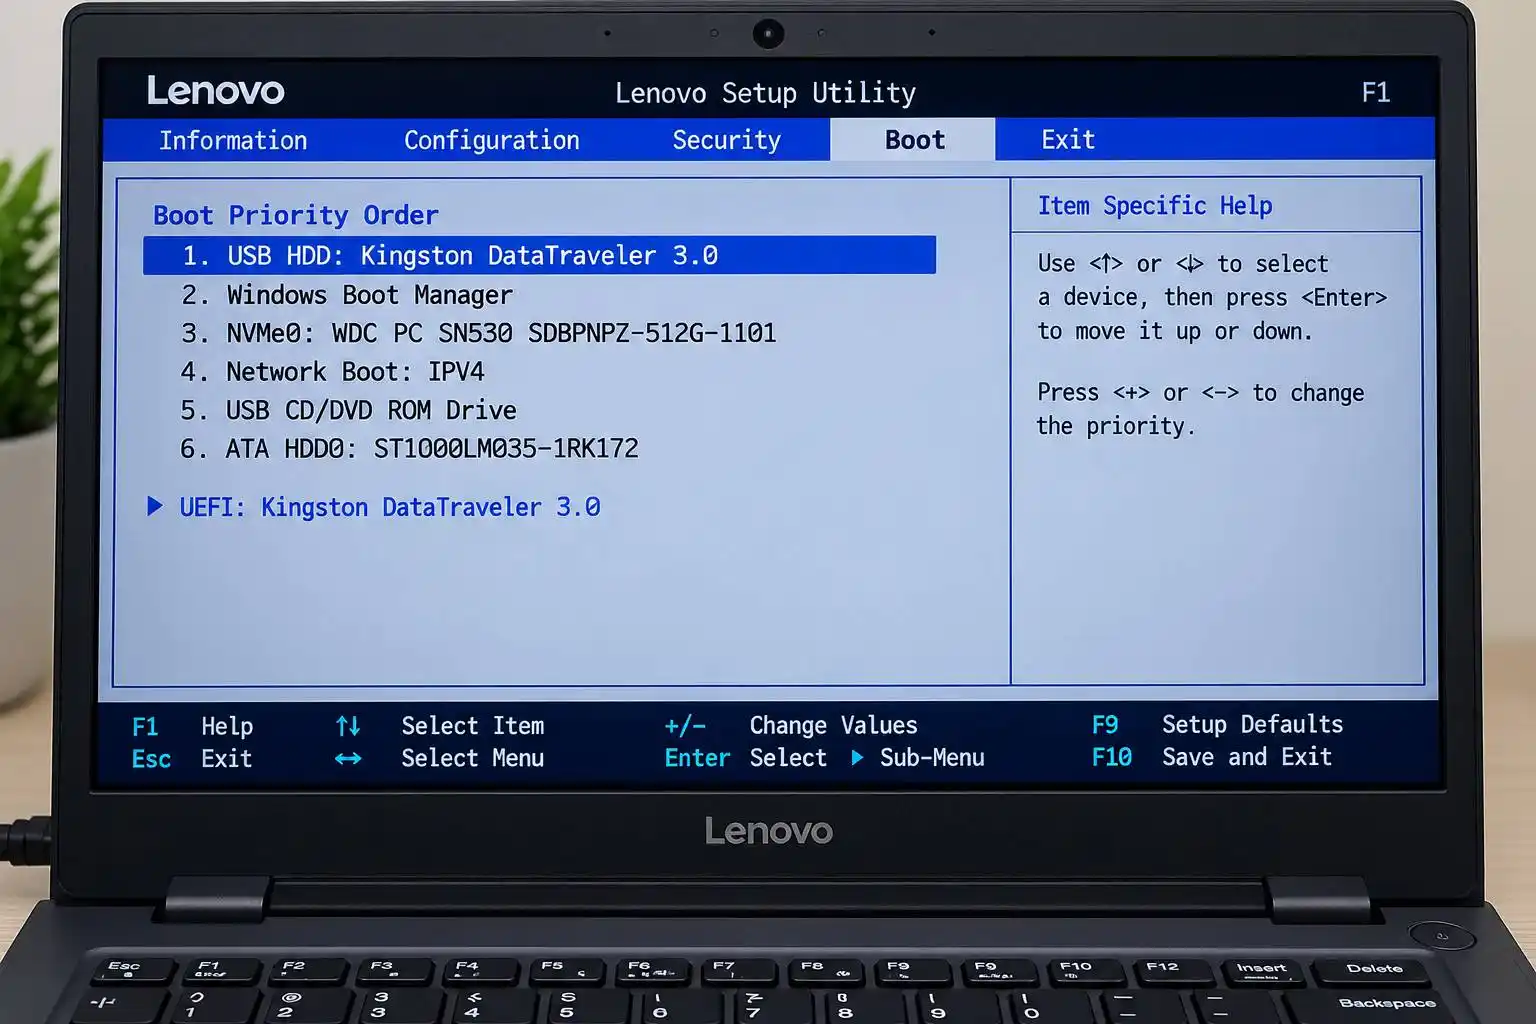1536x1024 pixels.
Task: Click the help text about changing priority
Action: (1200, 409)
